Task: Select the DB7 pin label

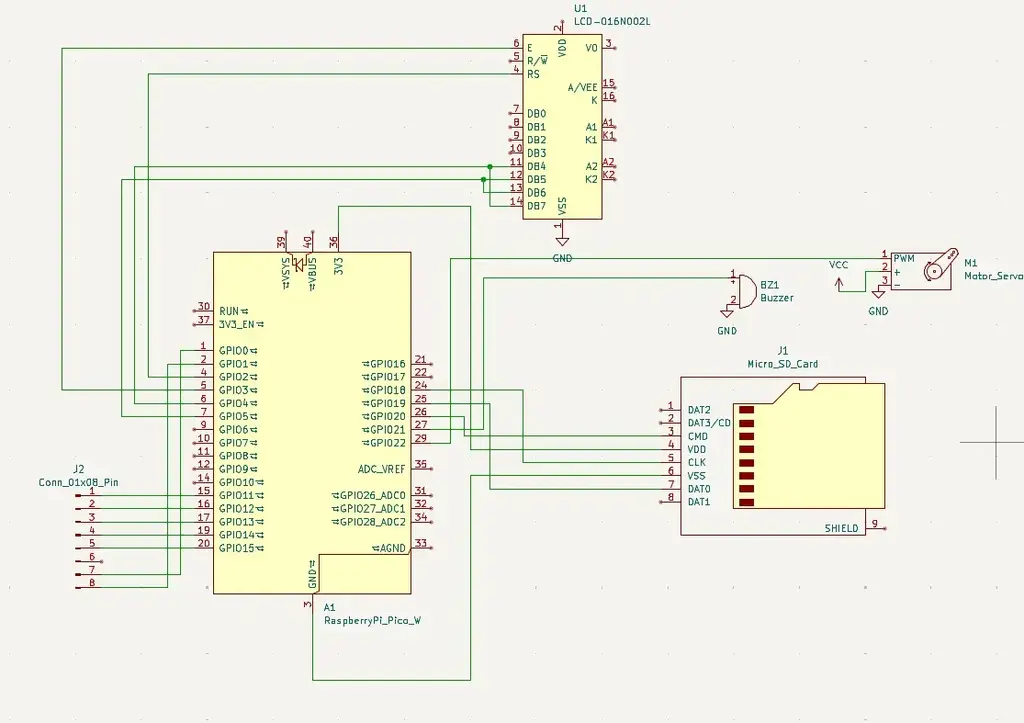Action: pos(536,206)
